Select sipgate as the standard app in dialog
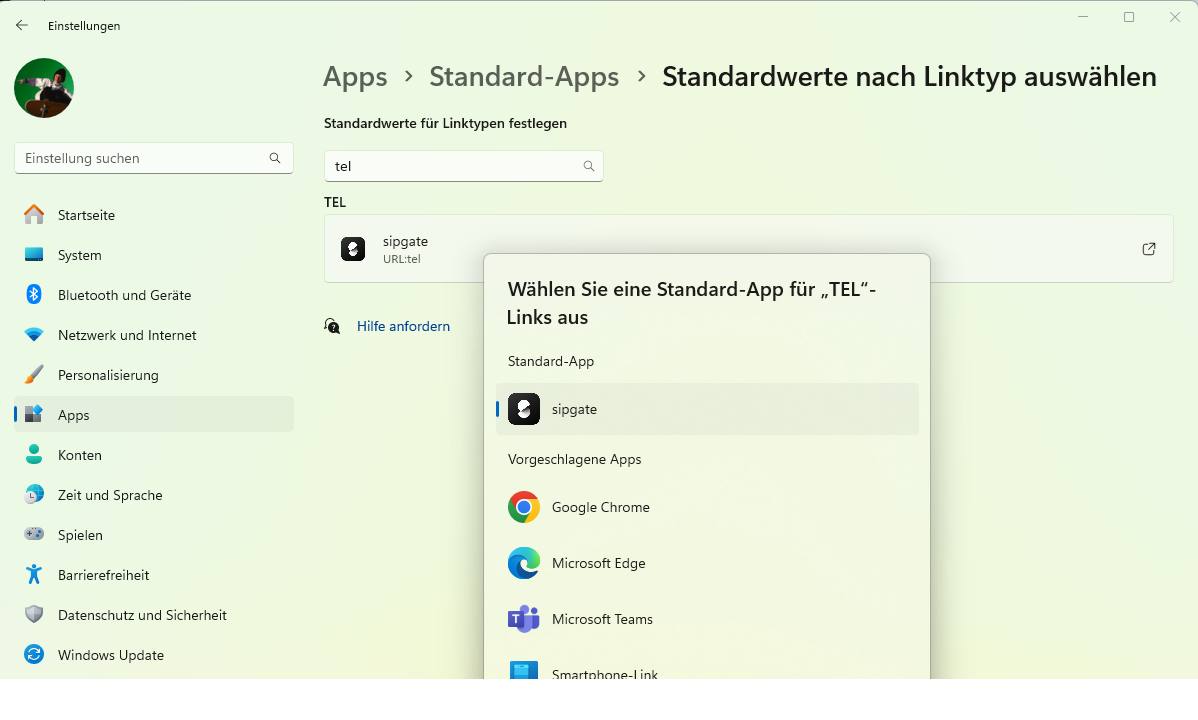The image size is (1198, 720). [x=707, y=409]
